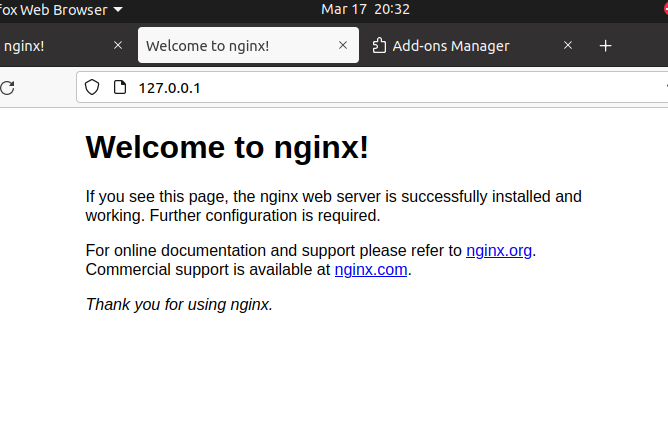The image size is (668, 447).
Task: Reload the current page
Action: [7, 88]
